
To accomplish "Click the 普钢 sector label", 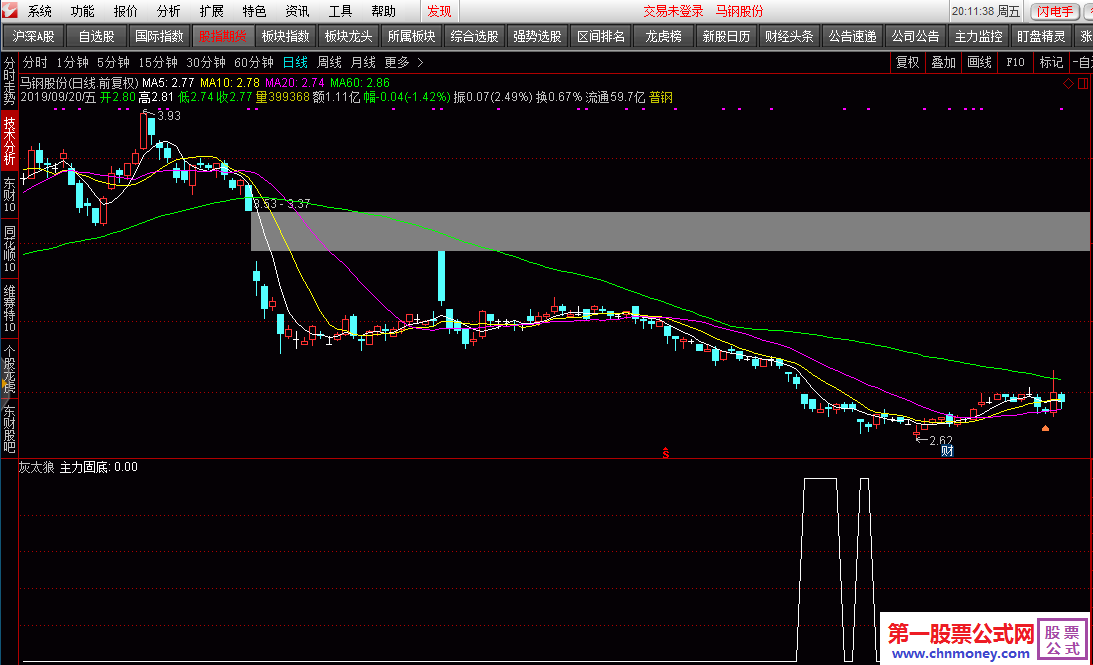I will 661,97.
